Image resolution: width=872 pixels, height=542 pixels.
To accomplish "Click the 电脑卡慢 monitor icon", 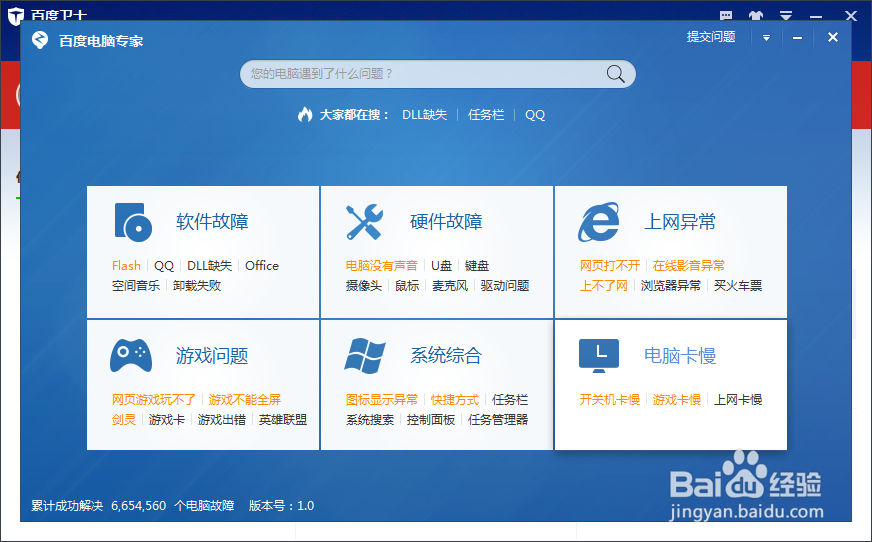I will coord(599,356).
